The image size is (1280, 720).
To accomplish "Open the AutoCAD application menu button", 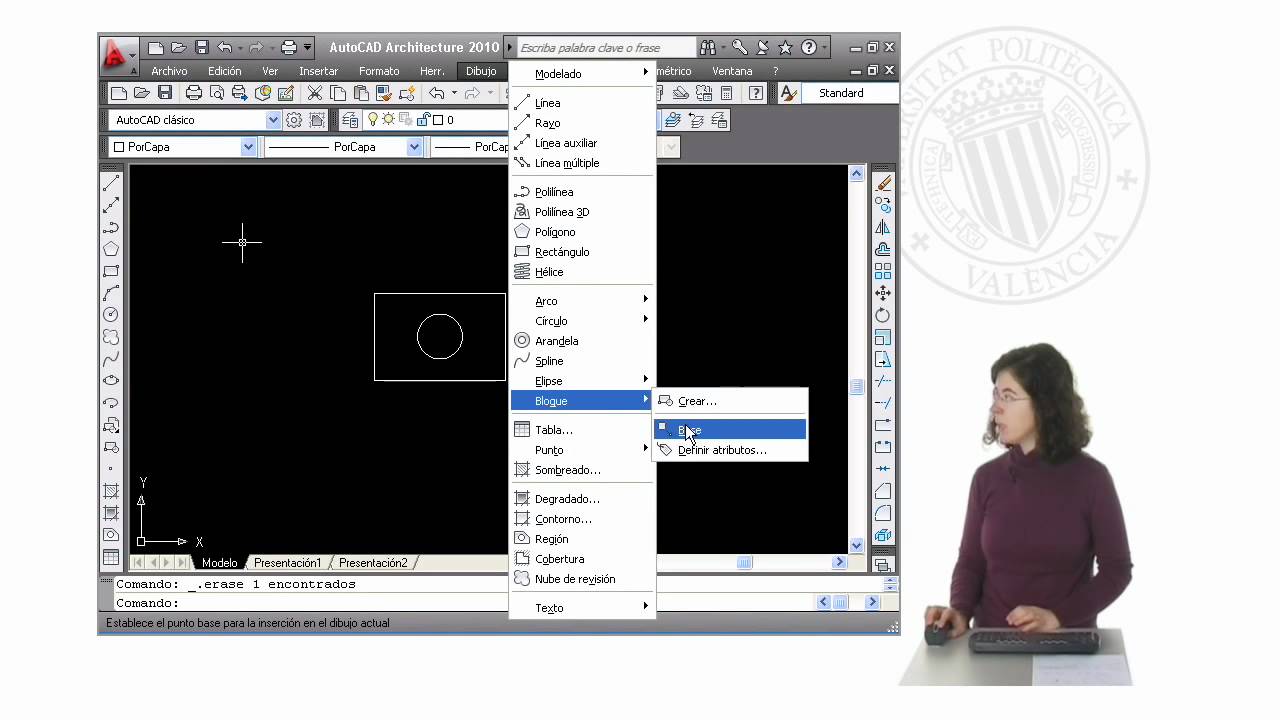I will coord(118,55).
